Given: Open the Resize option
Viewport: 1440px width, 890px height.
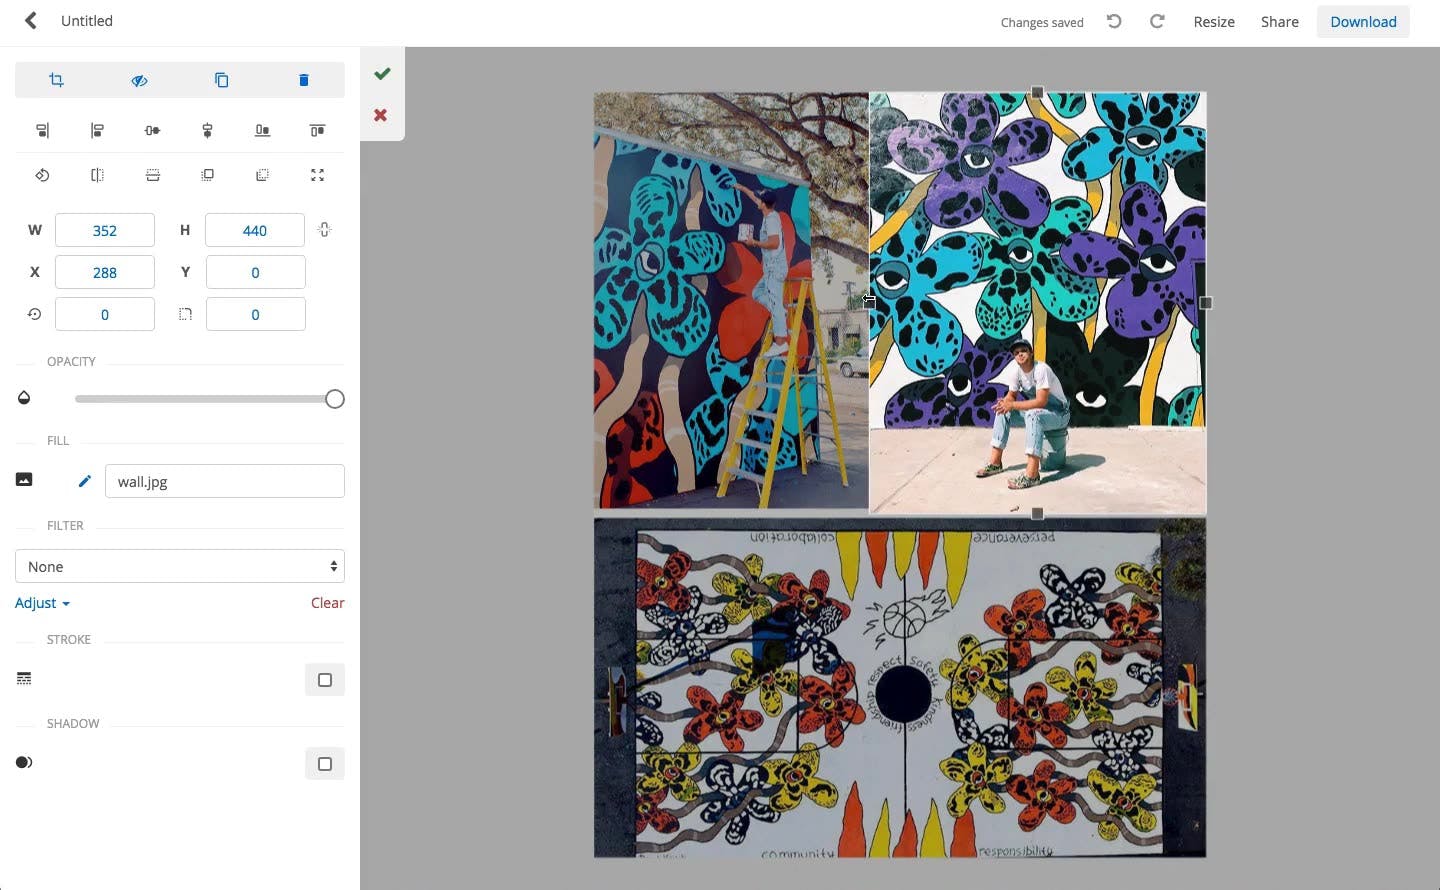Looking at the screenshot, I should [x=1214, y=22].
